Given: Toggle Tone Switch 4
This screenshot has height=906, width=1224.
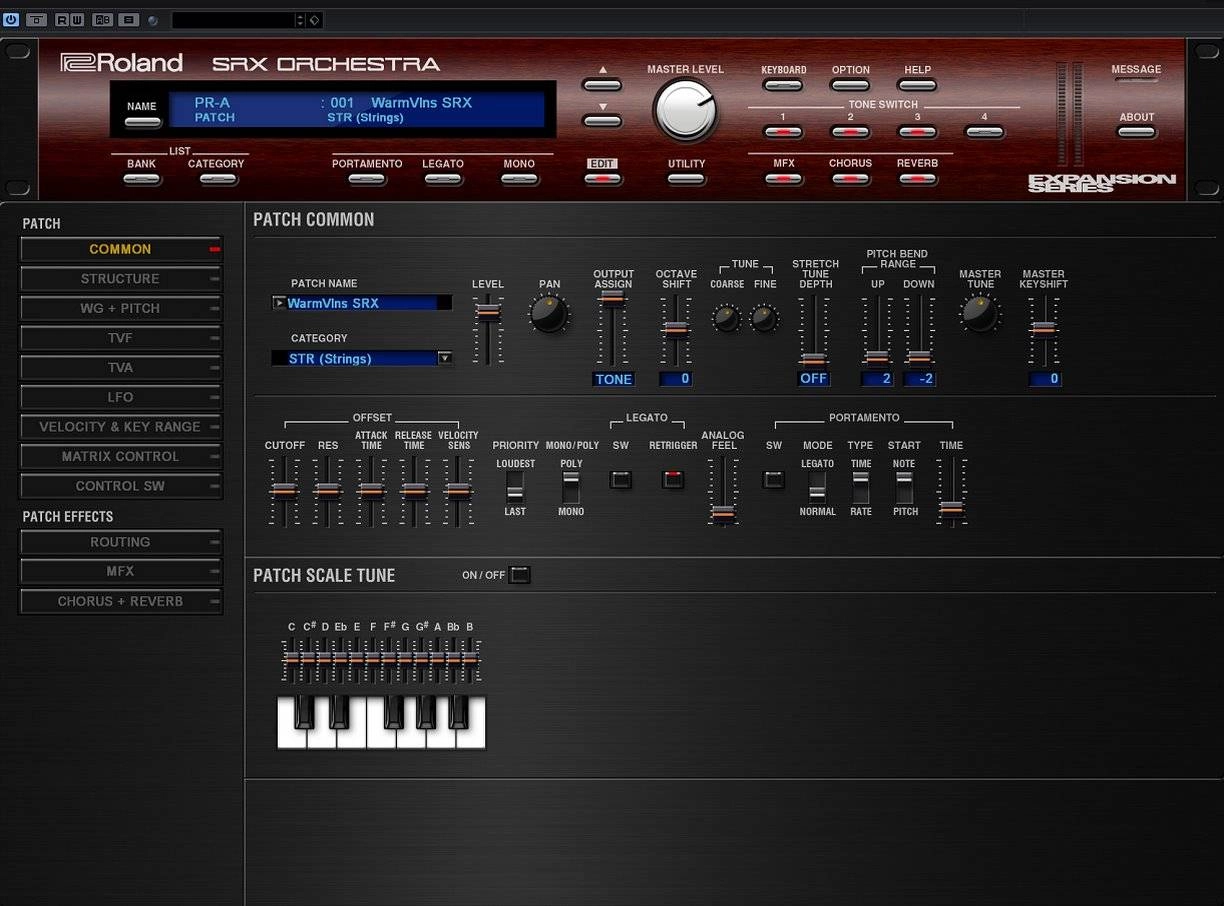Looking at the screenshot, I should pyautogui.click(x=984, y=132).
